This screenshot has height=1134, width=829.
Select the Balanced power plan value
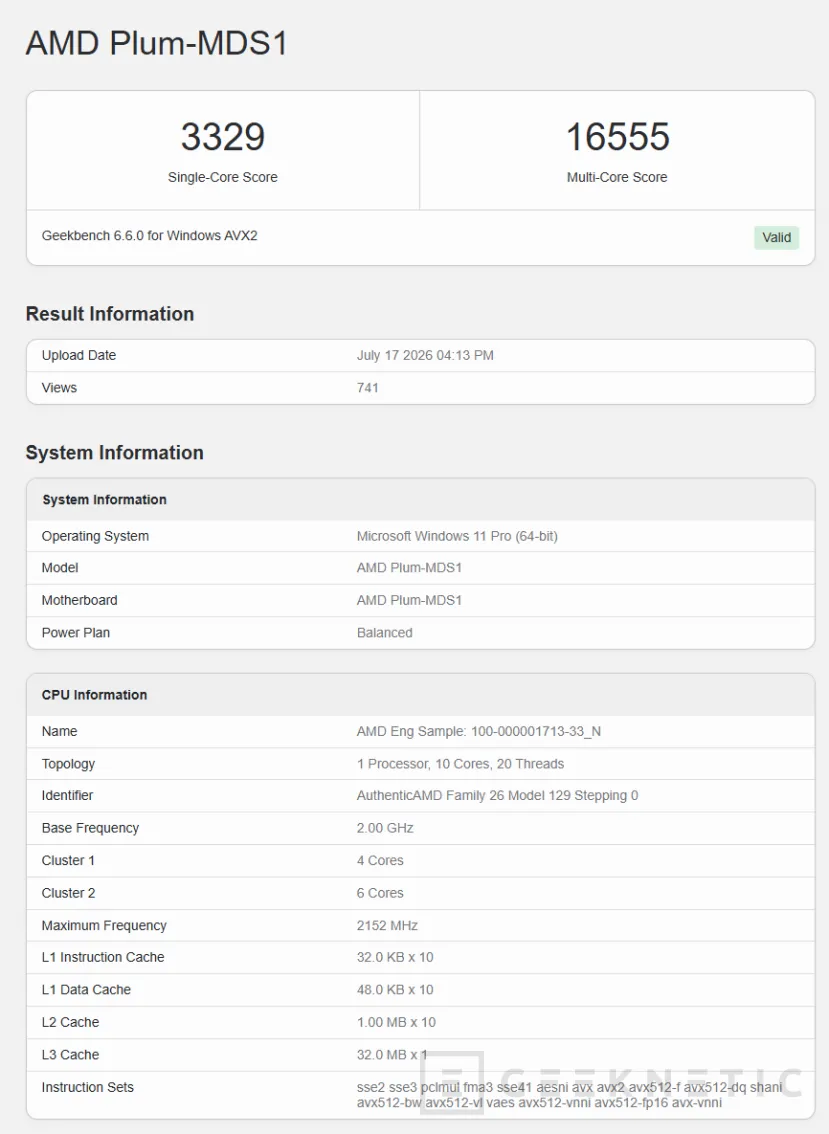pyautogui.click(x=385, y=633)
